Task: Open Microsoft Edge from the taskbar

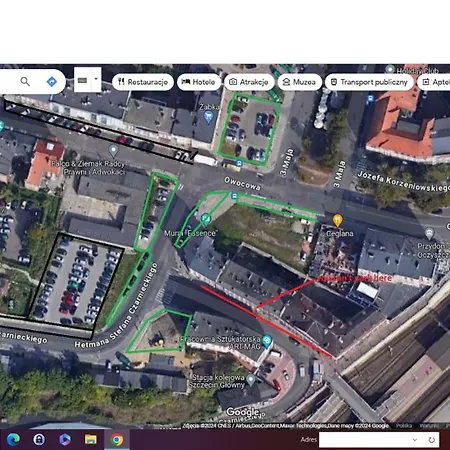Action: click(13, 440)
